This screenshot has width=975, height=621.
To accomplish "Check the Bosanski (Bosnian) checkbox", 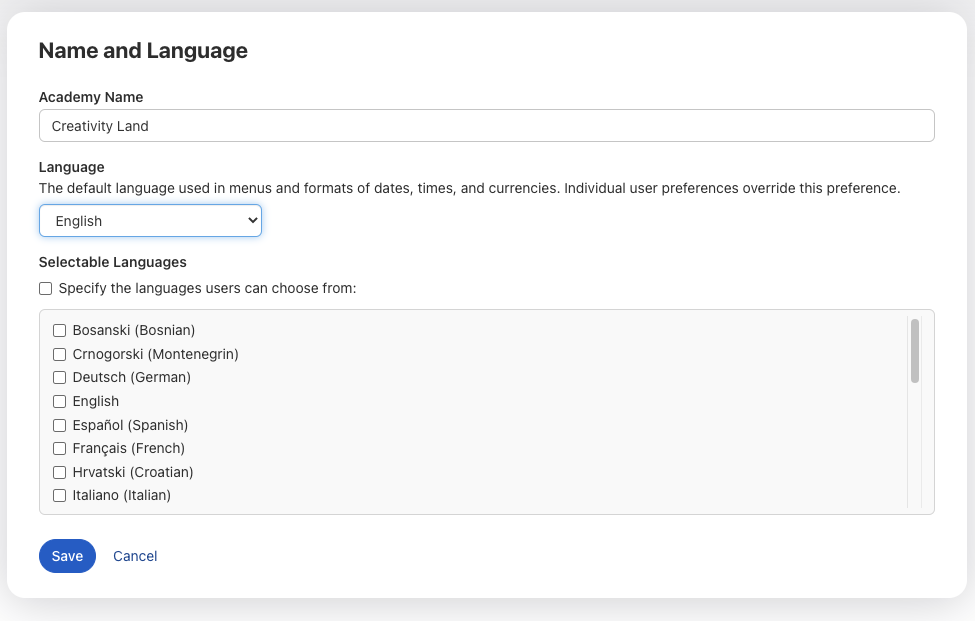I will 59,330.
